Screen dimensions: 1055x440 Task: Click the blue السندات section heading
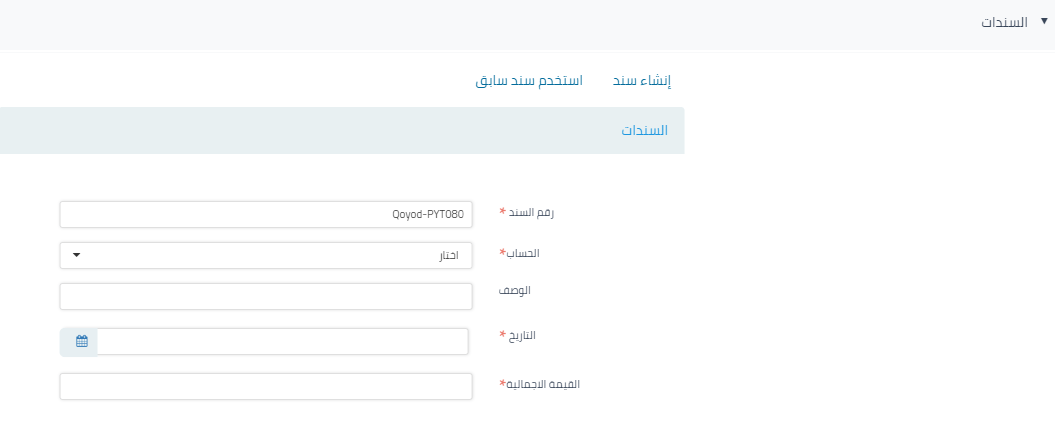click(644, 131)
